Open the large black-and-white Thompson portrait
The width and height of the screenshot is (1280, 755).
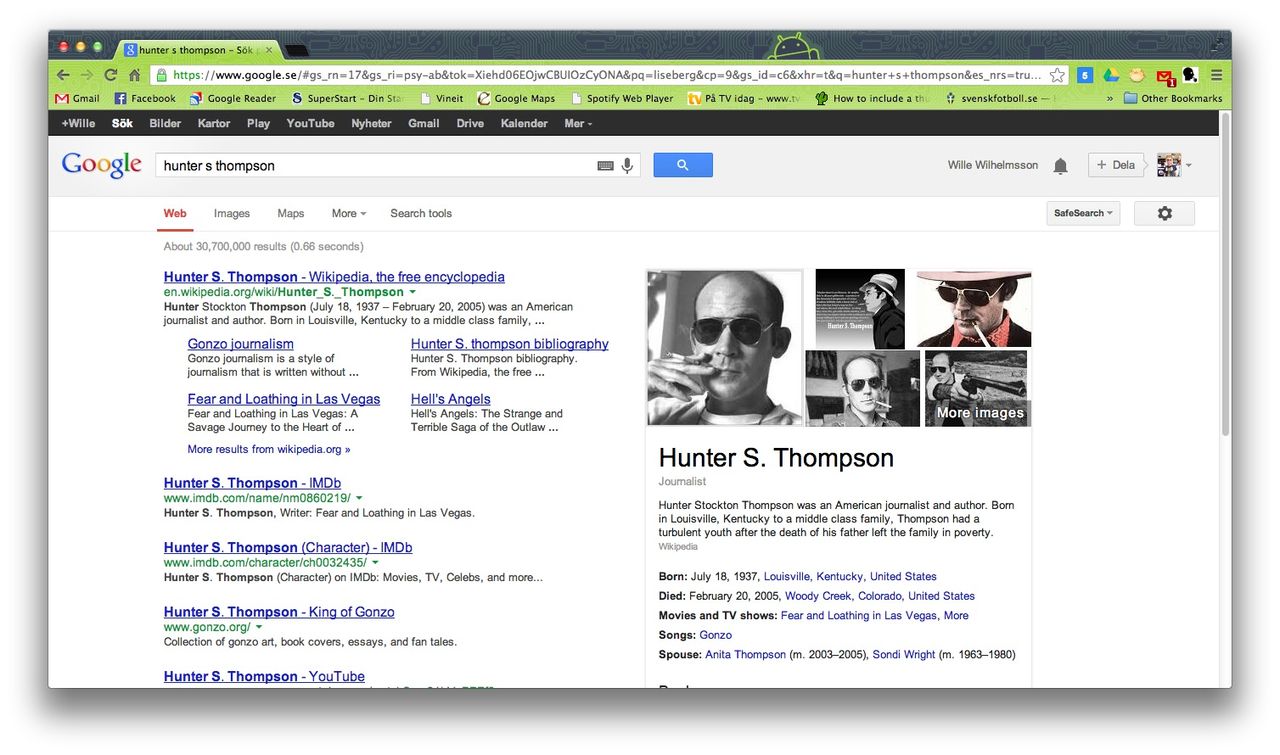(725, 348)
